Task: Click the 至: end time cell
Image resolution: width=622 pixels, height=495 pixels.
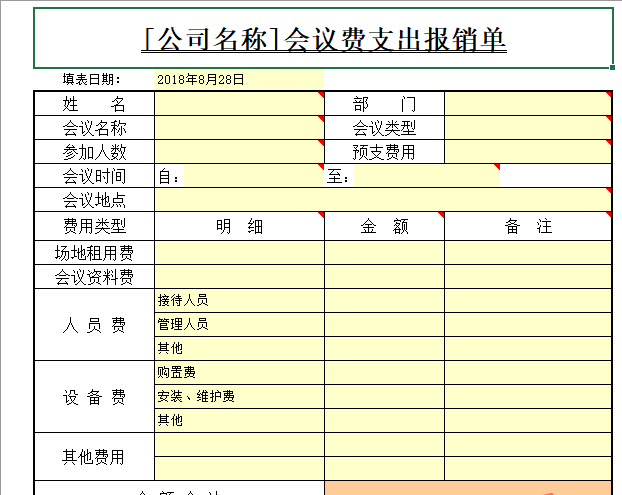Action: pos(425,177)
